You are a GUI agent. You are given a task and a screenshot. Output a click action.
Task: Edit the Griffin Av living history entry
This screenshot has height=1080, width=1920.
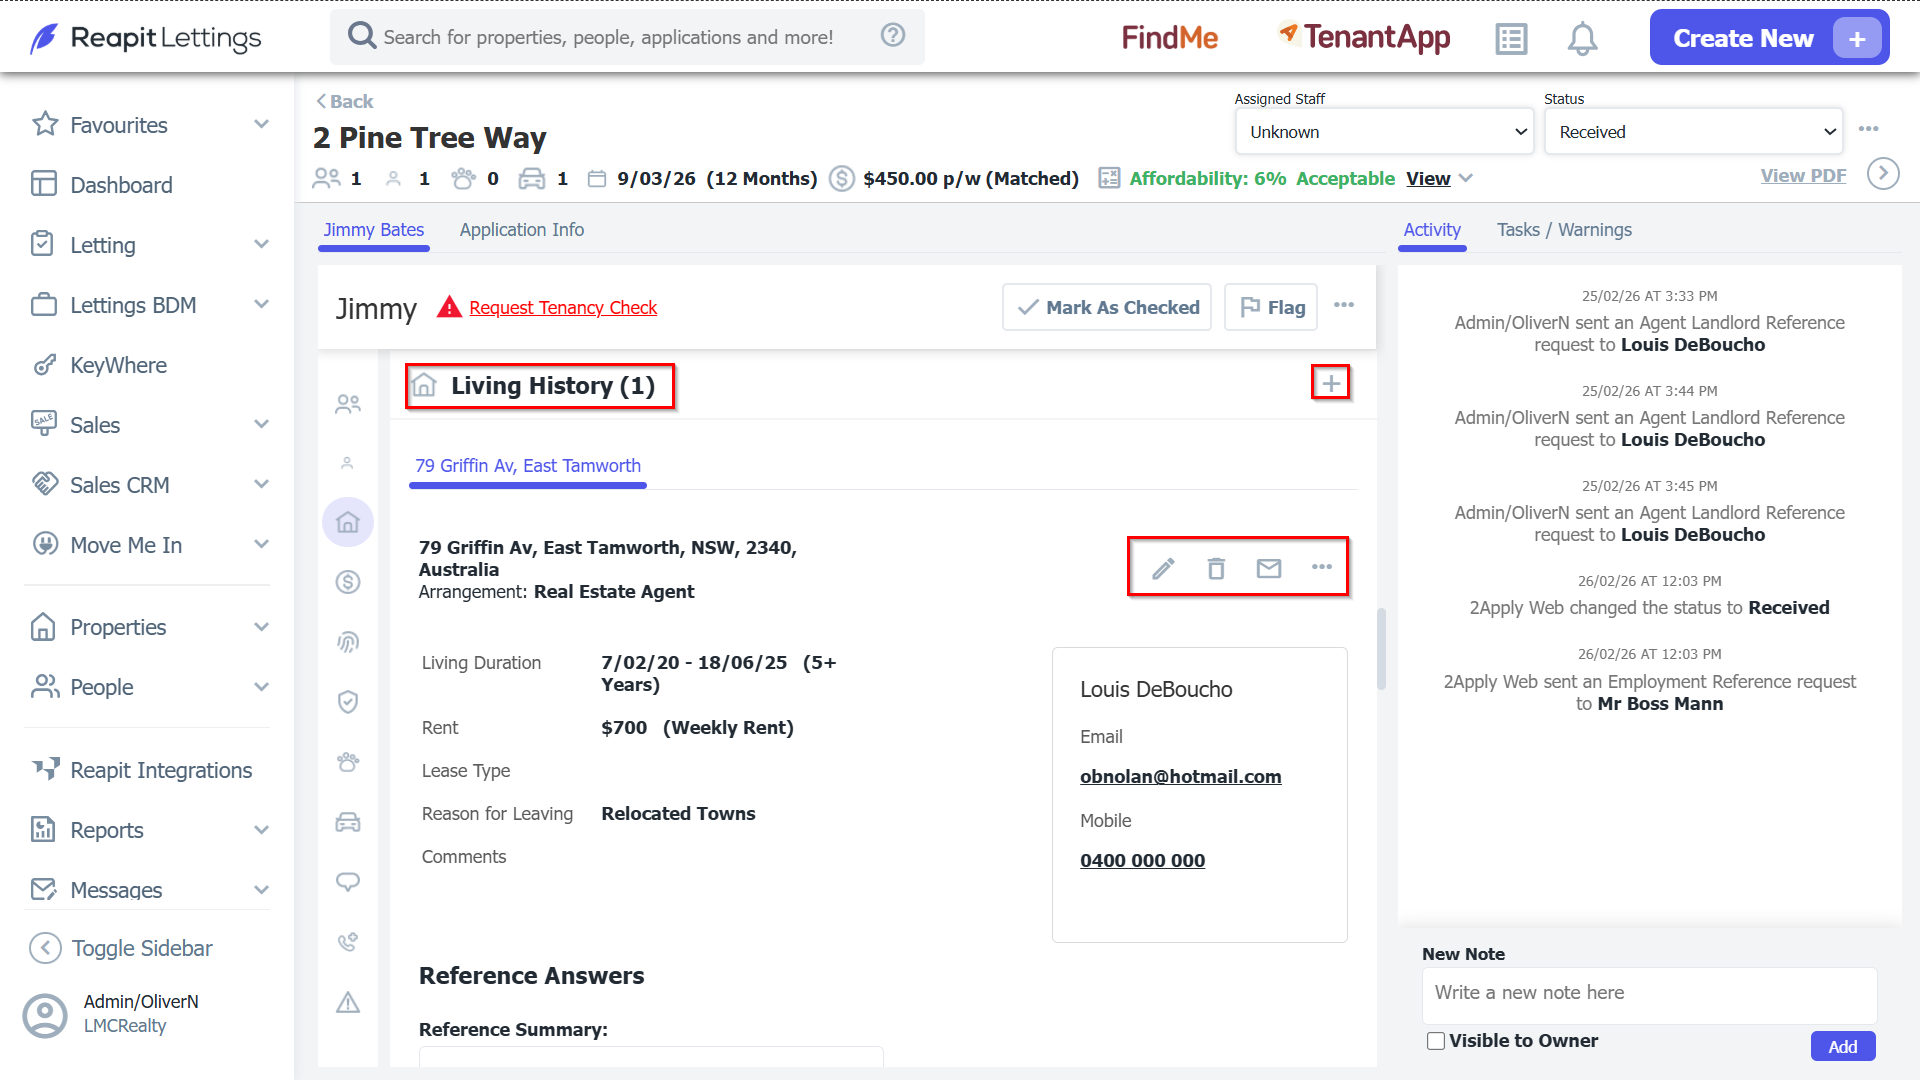(1163, 568)
